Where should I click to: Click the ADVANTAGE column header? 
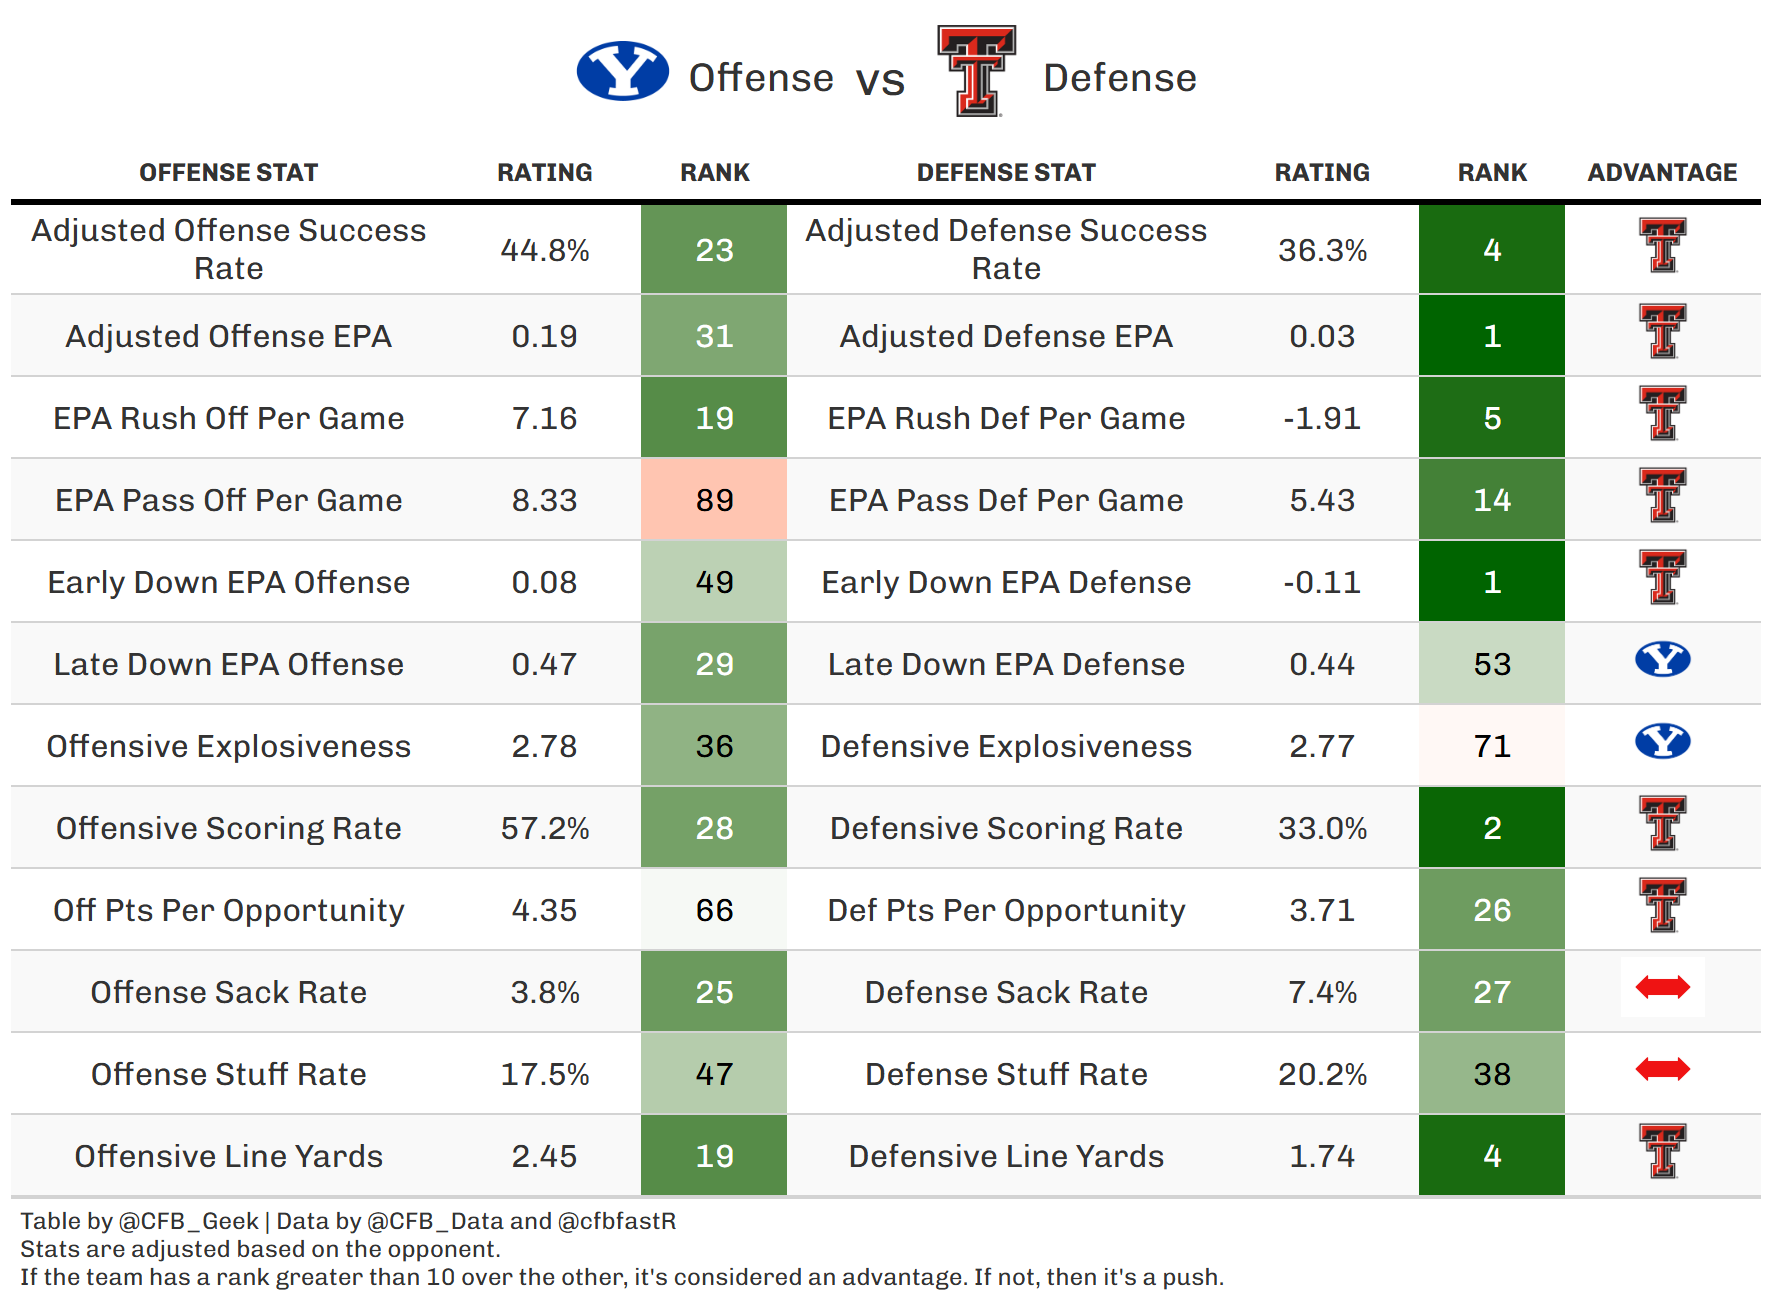pyautogui.click(x=1662, y=173)
